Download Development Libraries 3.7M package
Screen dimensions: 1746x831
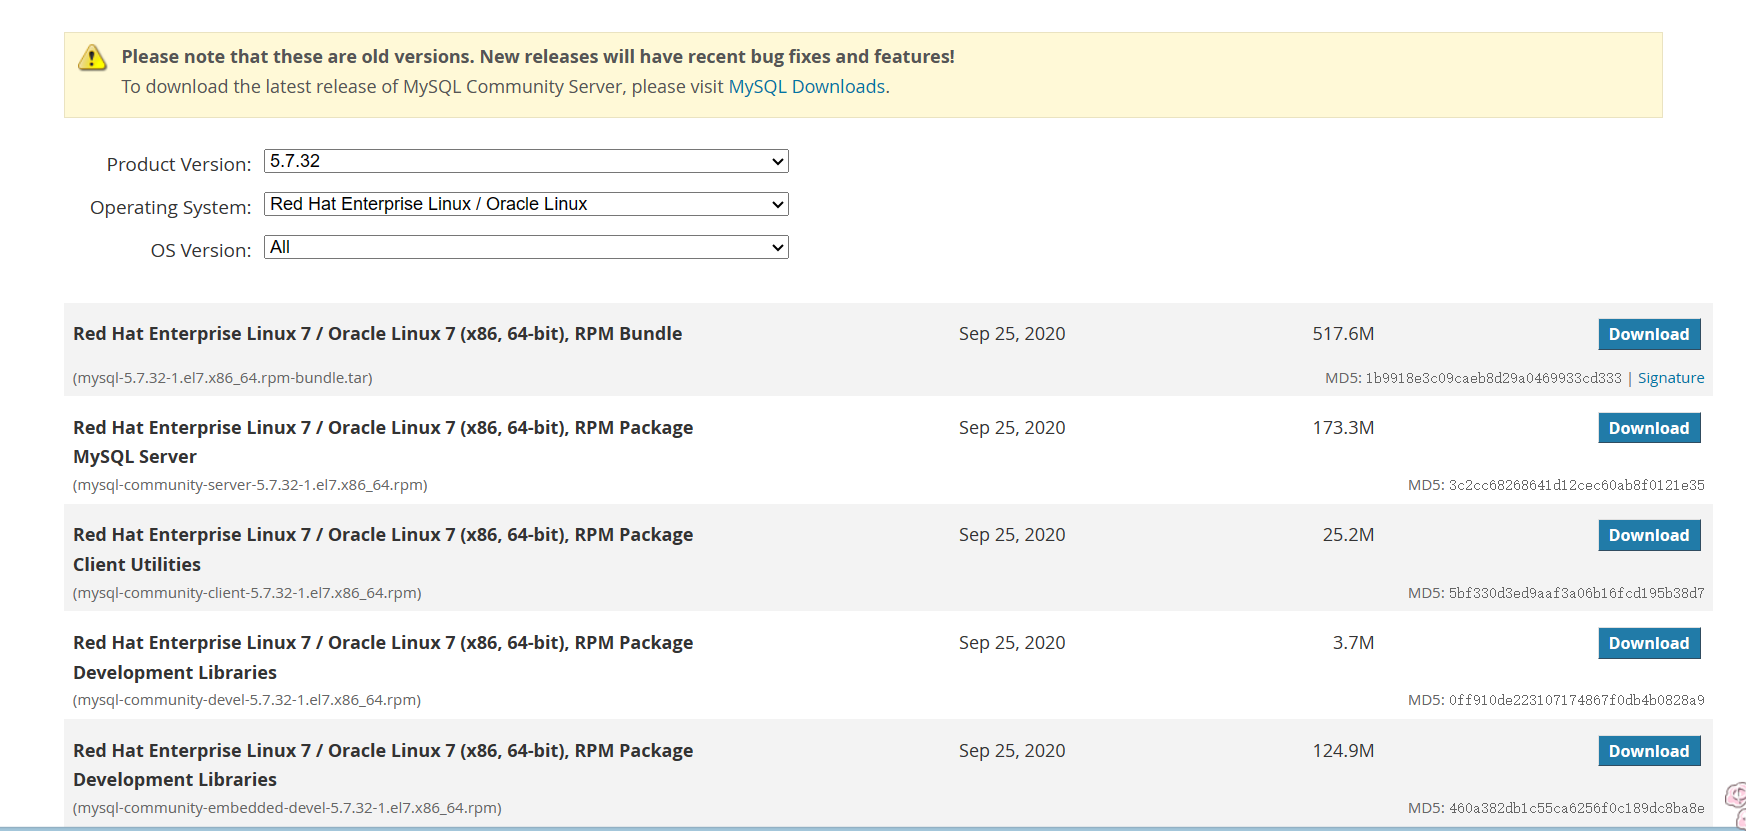tap(1649, 643)
